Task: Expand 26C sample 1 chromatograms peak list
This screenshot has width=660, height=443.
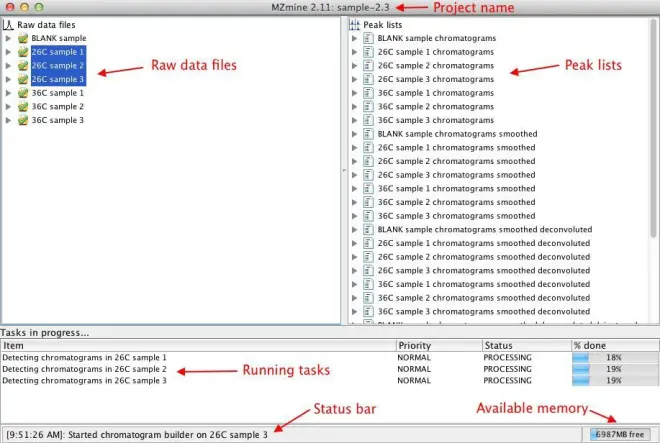Action: [x=354, y=52]
